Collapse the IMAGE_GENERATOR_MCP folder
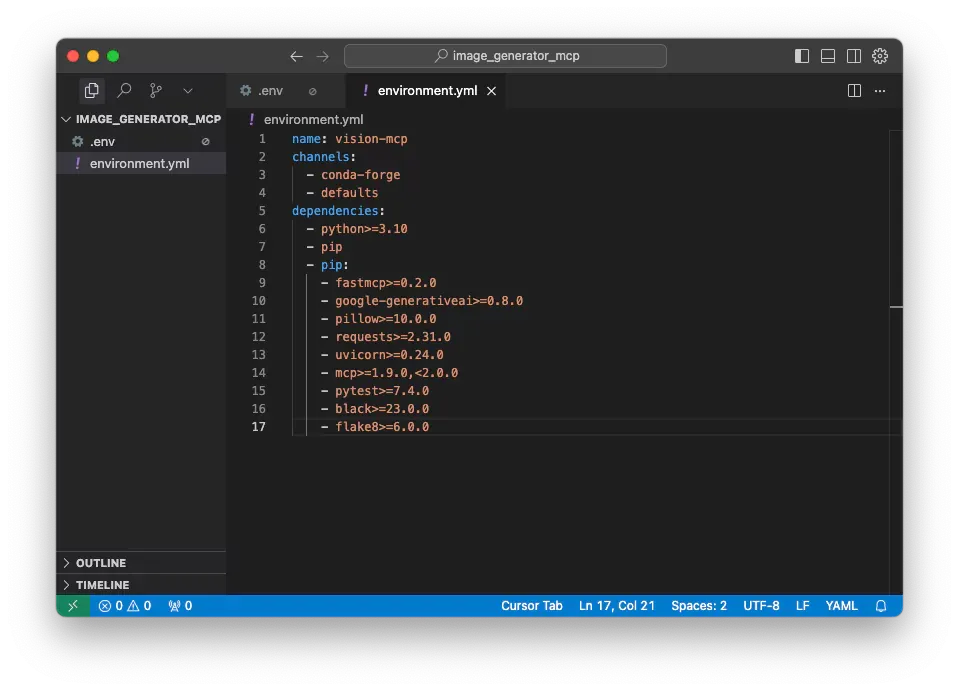Screen dimensions: 959x691 142,119
